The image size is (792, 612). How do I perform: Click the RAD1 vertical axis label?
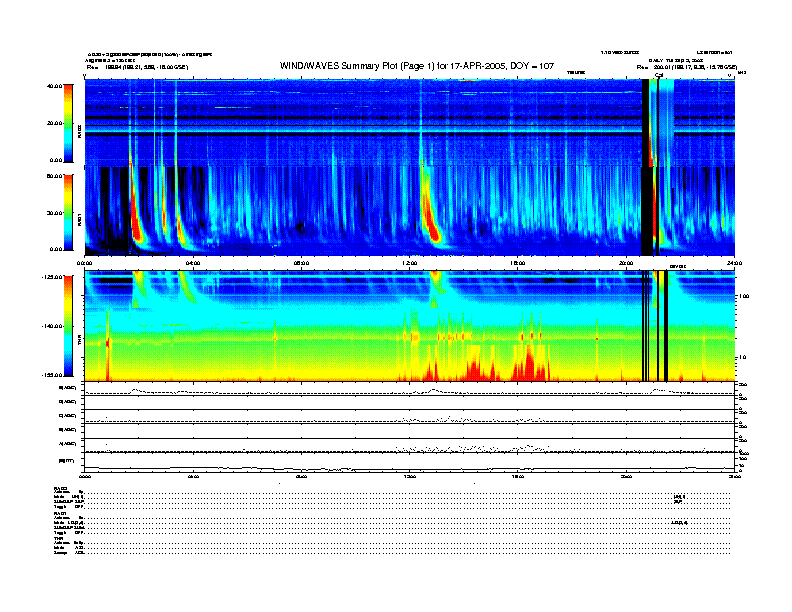point(79,220)
